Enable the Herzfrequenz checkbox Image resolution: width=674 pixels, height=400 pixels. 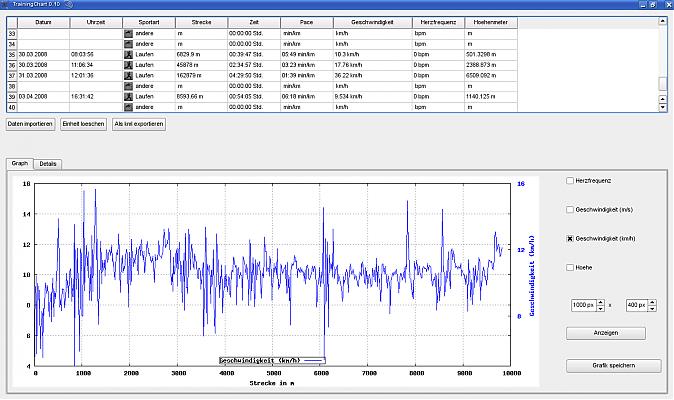570,180
